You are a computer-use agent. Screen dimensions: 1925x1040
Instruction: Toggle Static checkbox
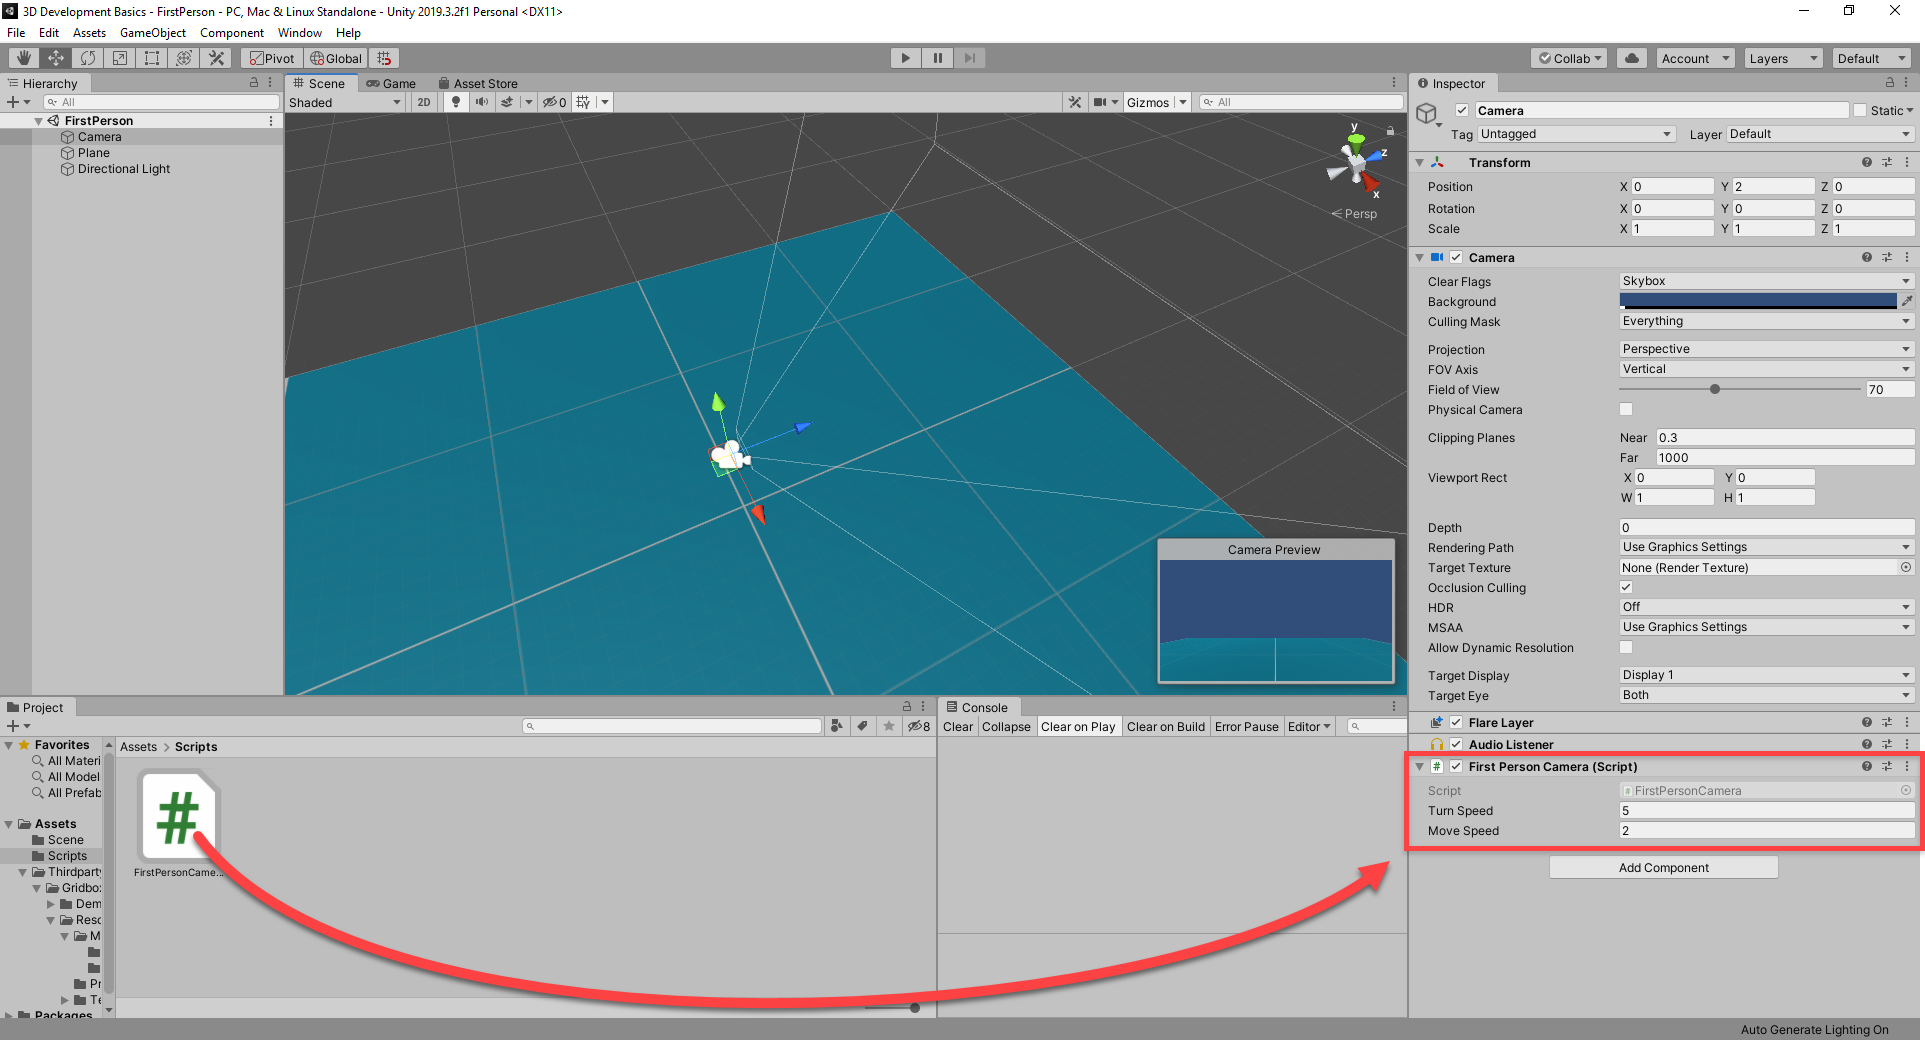click(1860, 110)
